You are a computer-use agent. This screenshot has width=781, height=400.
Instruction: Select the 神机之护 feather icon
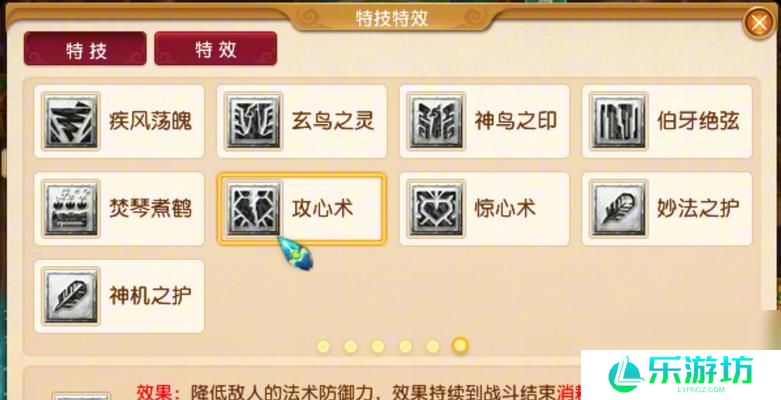point(71,296)
